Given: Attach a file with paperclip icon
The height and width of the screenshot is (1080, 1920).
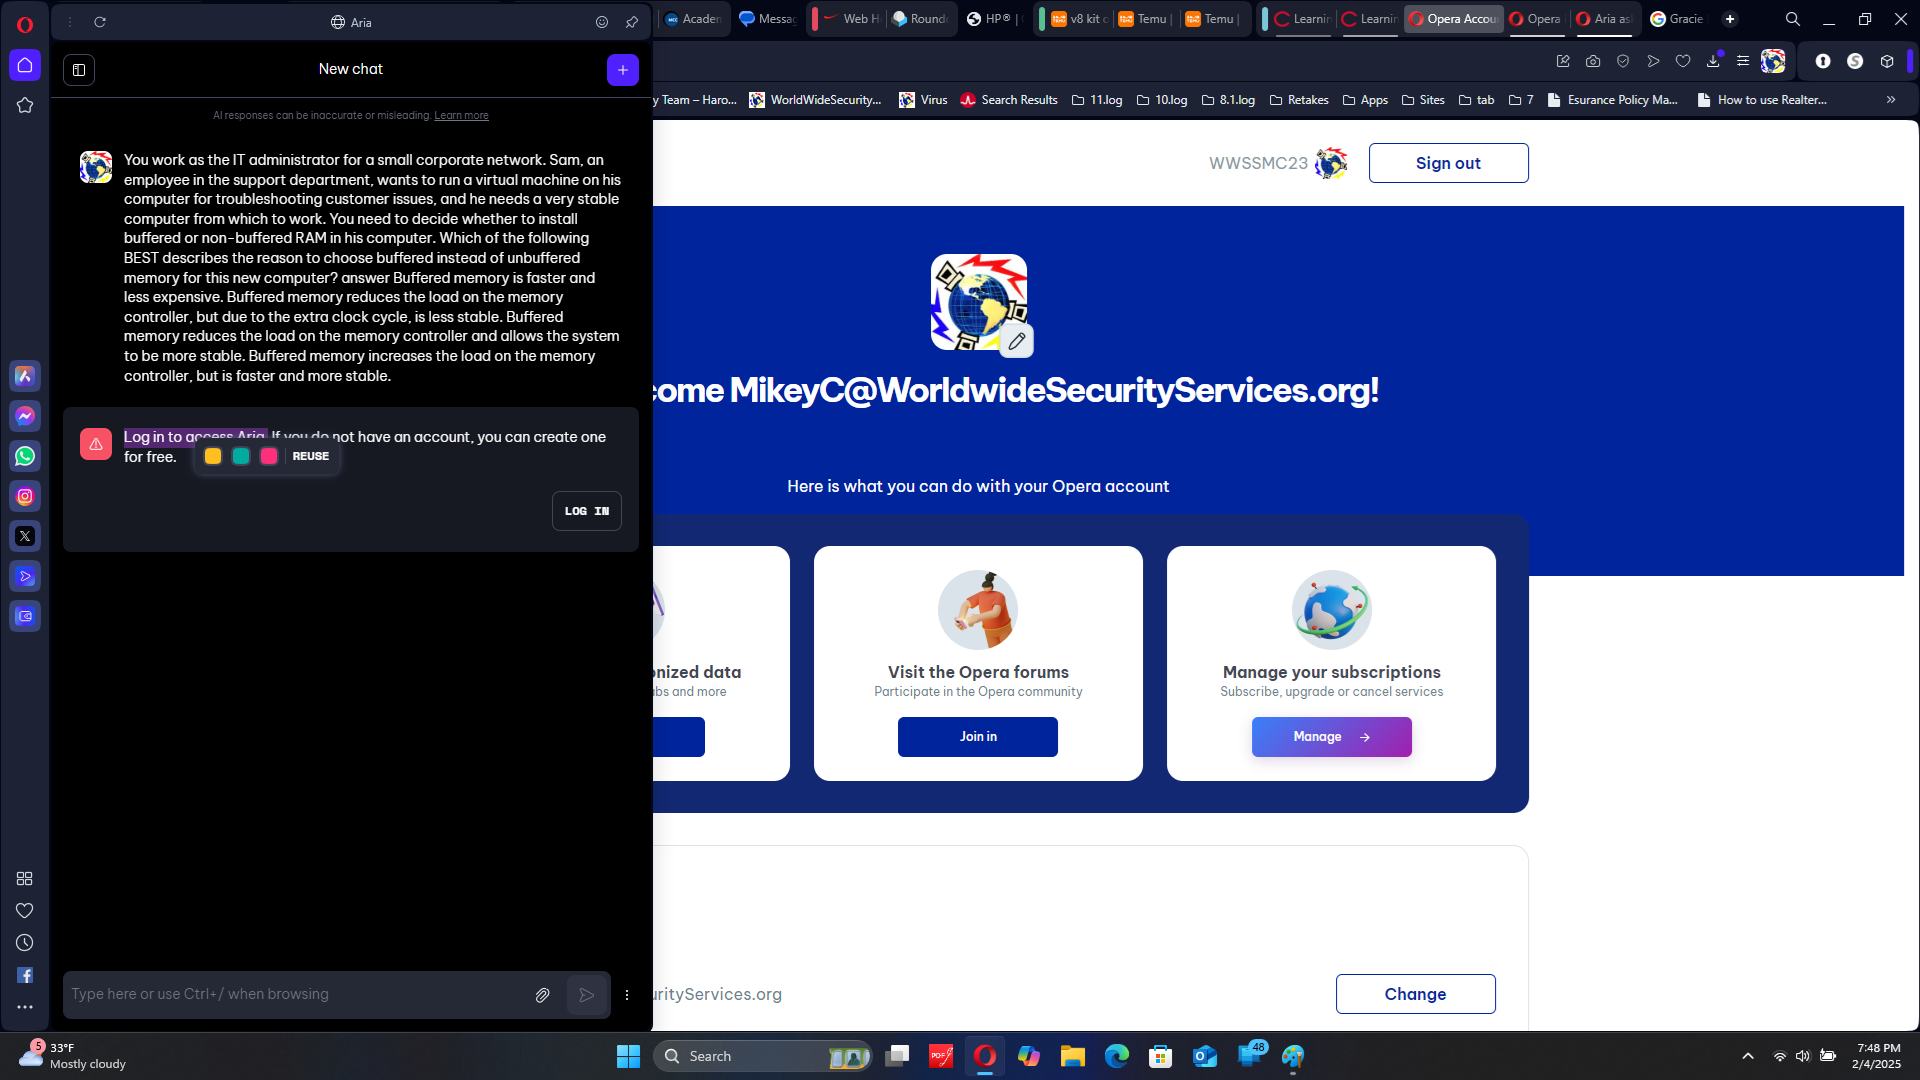Looking at the screenshot, I should [x=542, y=995].
